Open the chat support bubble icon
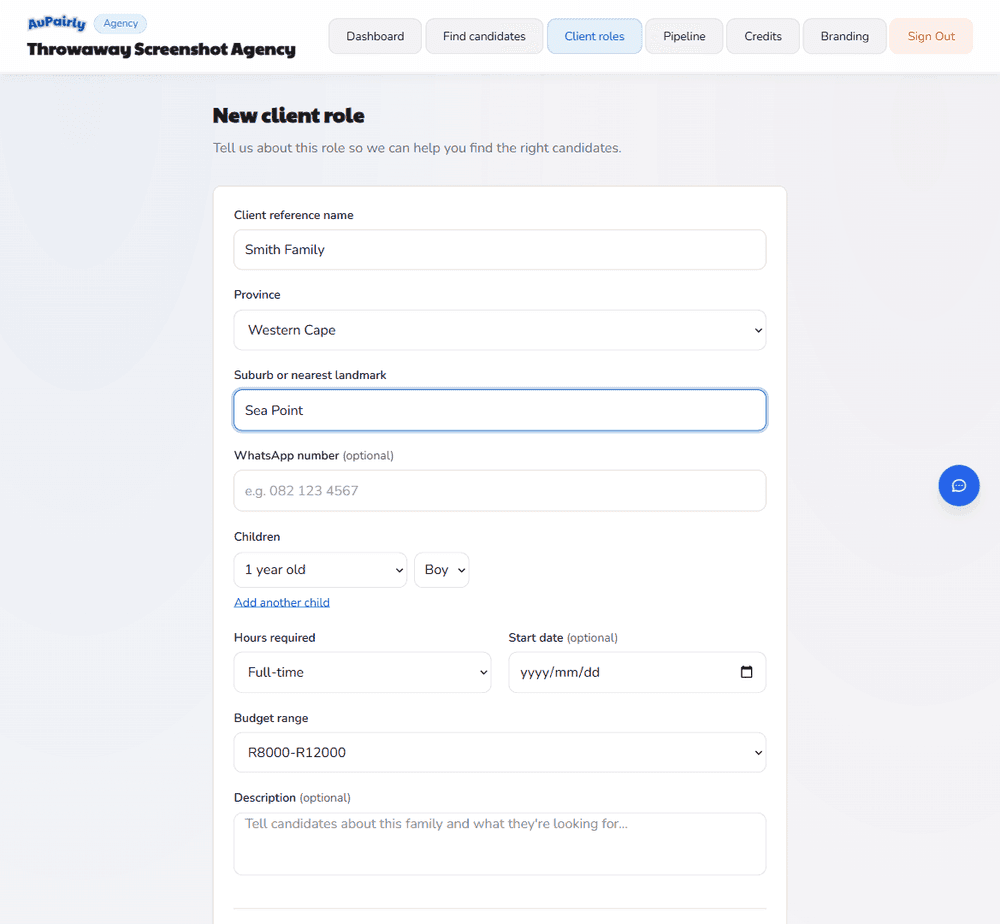Screen dimensions: 1000x924 (x=959, y=485)
